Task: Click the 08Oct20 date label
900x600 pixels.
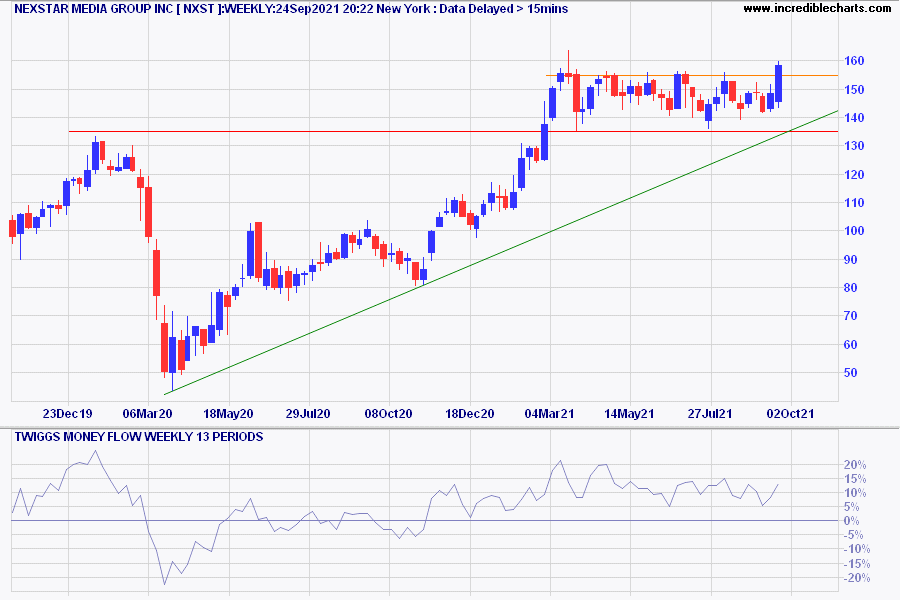Action: click(x=389, y=413)
